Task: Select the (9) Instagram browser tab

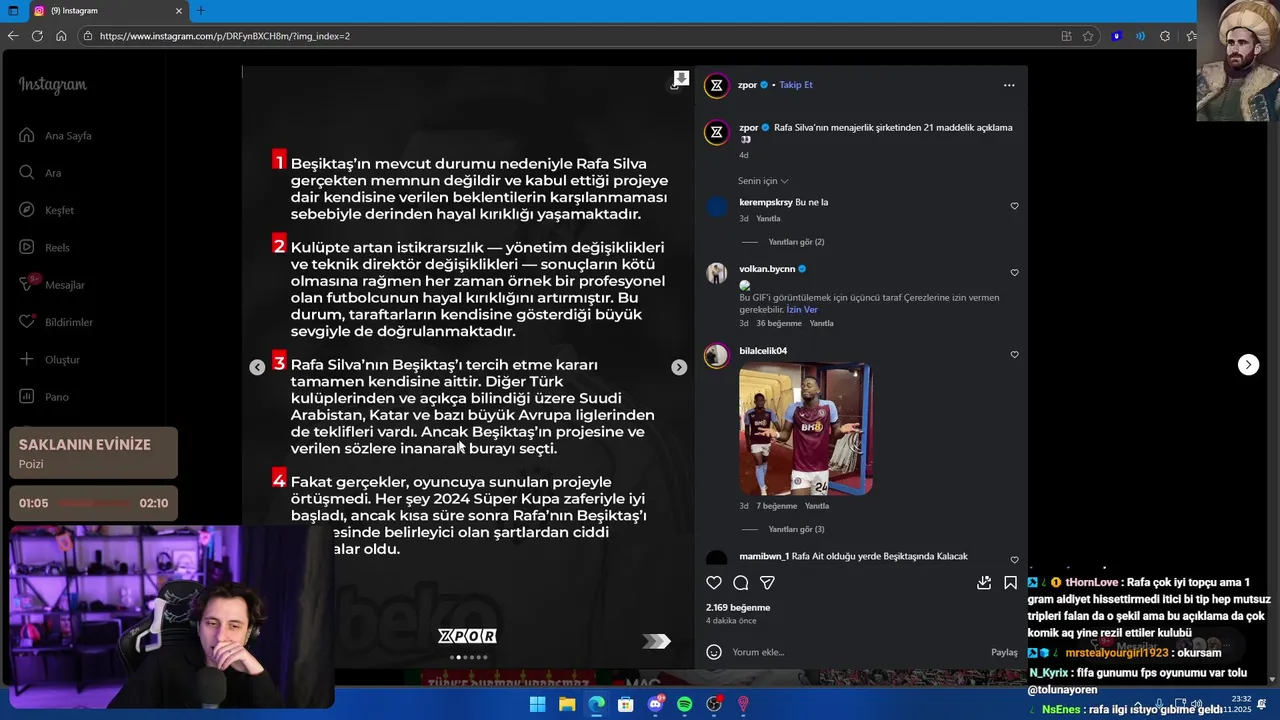Action: point(107,11)
